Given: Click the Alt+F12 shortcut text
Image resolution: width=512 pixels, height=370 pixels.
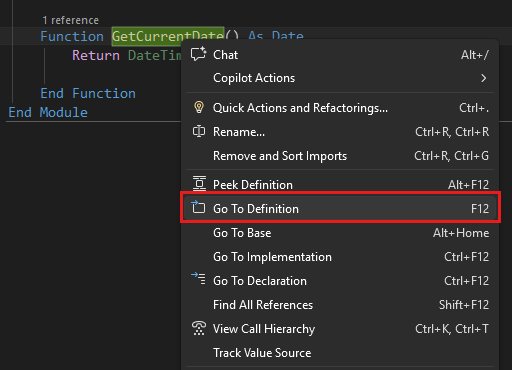Looking at the screenshot, I should (468, 185).
